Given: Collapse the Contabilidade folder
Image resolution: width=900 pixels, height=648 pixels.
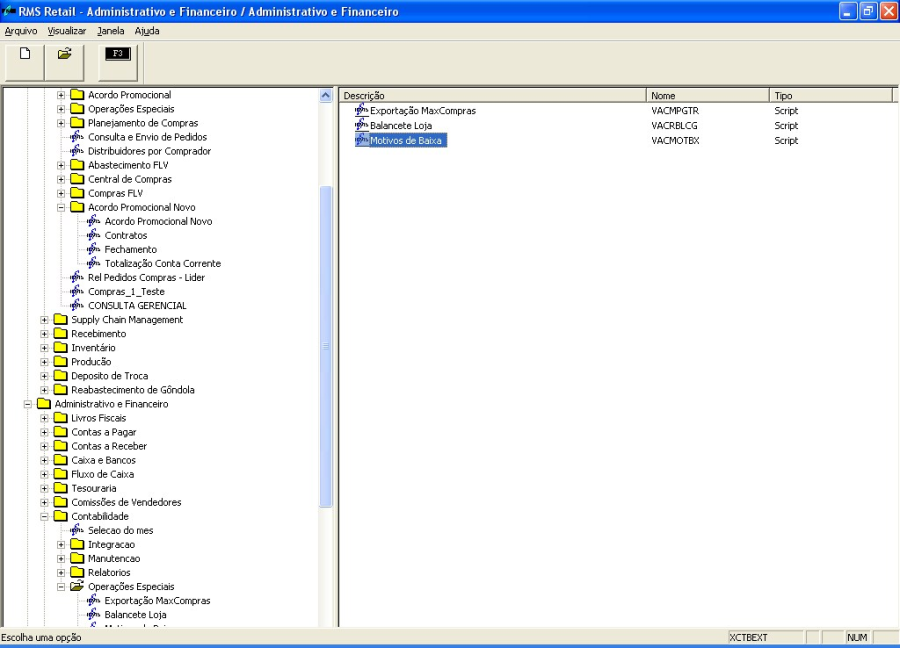Looking at the screenshot, I should (x=44, y=517).
